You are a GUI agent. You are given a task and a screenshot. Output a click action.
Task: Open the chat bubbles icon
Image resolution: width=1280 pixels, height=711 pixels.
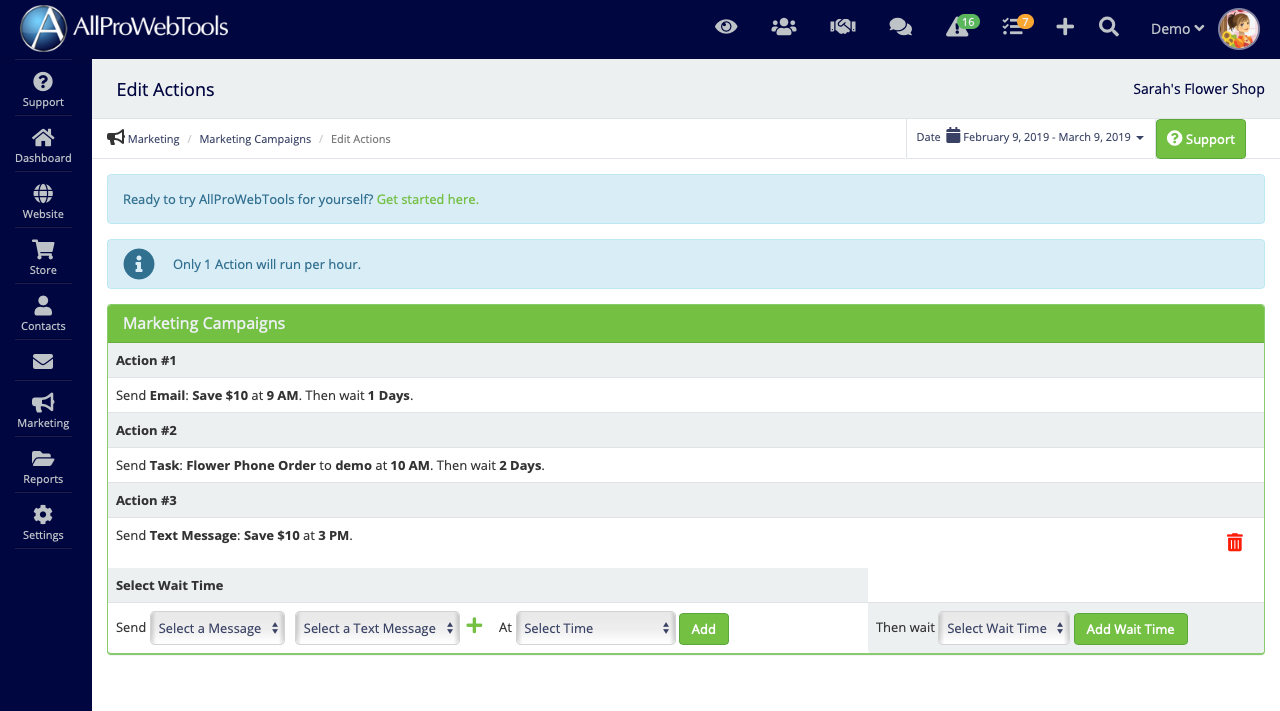900,27
